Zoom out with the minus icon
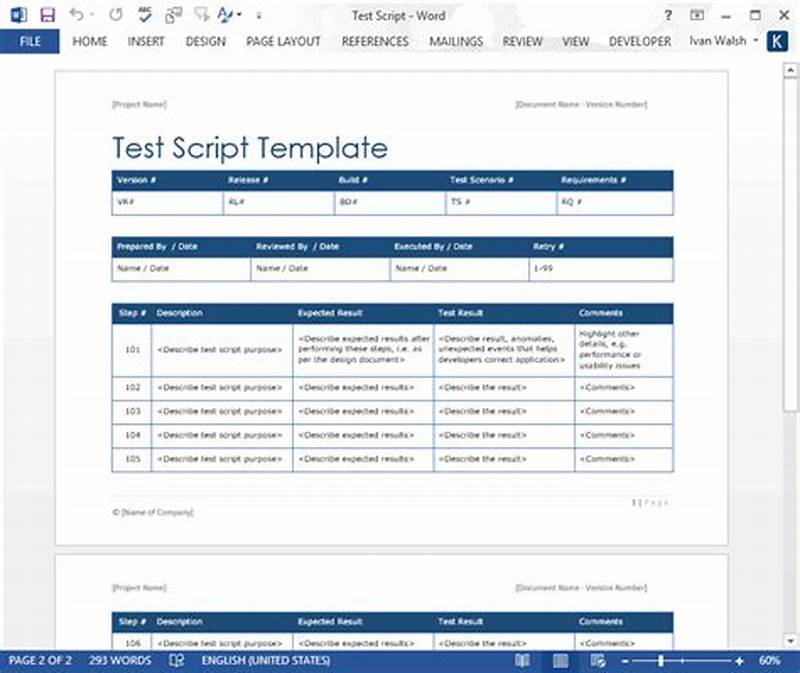The height and width of the screenshot is (673, 800). (x=624, y=661)
